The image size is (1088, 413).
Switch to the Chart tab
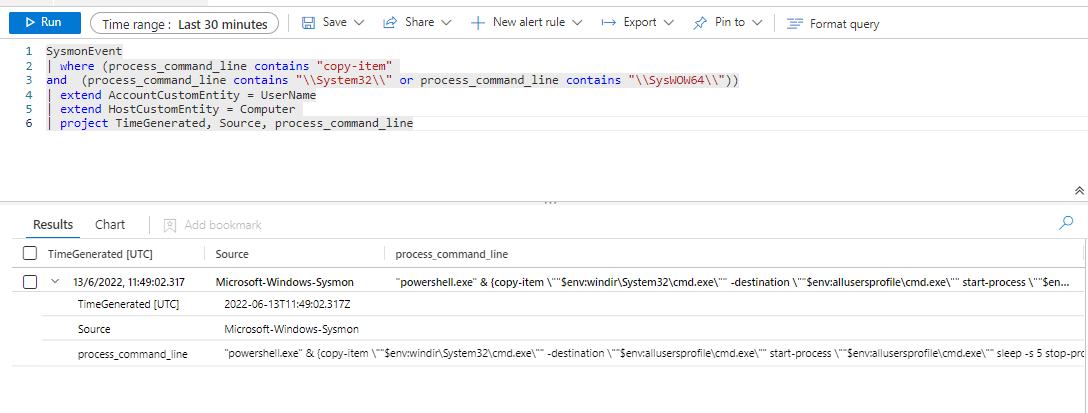(110, 225)
